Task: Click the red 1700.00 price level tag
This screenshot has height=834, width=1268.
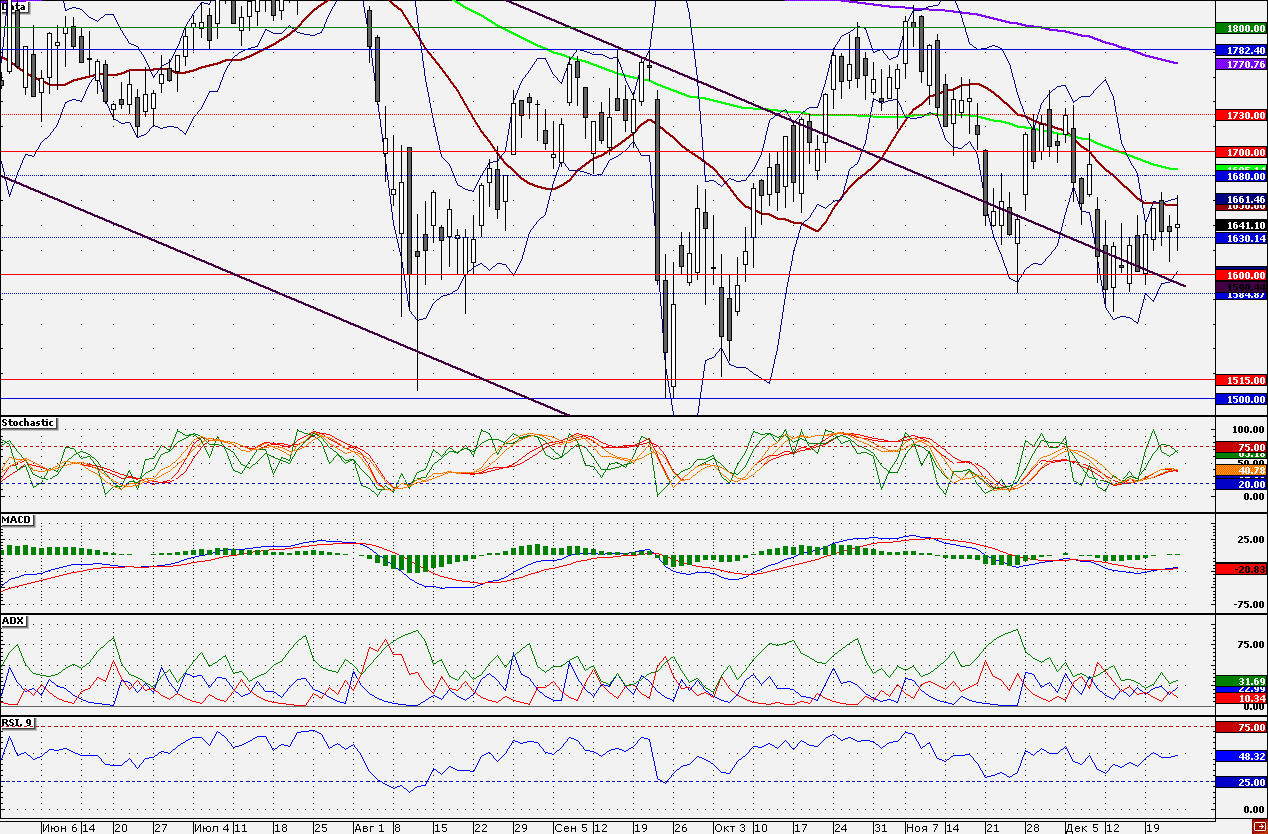Action: coord(1239,152)
